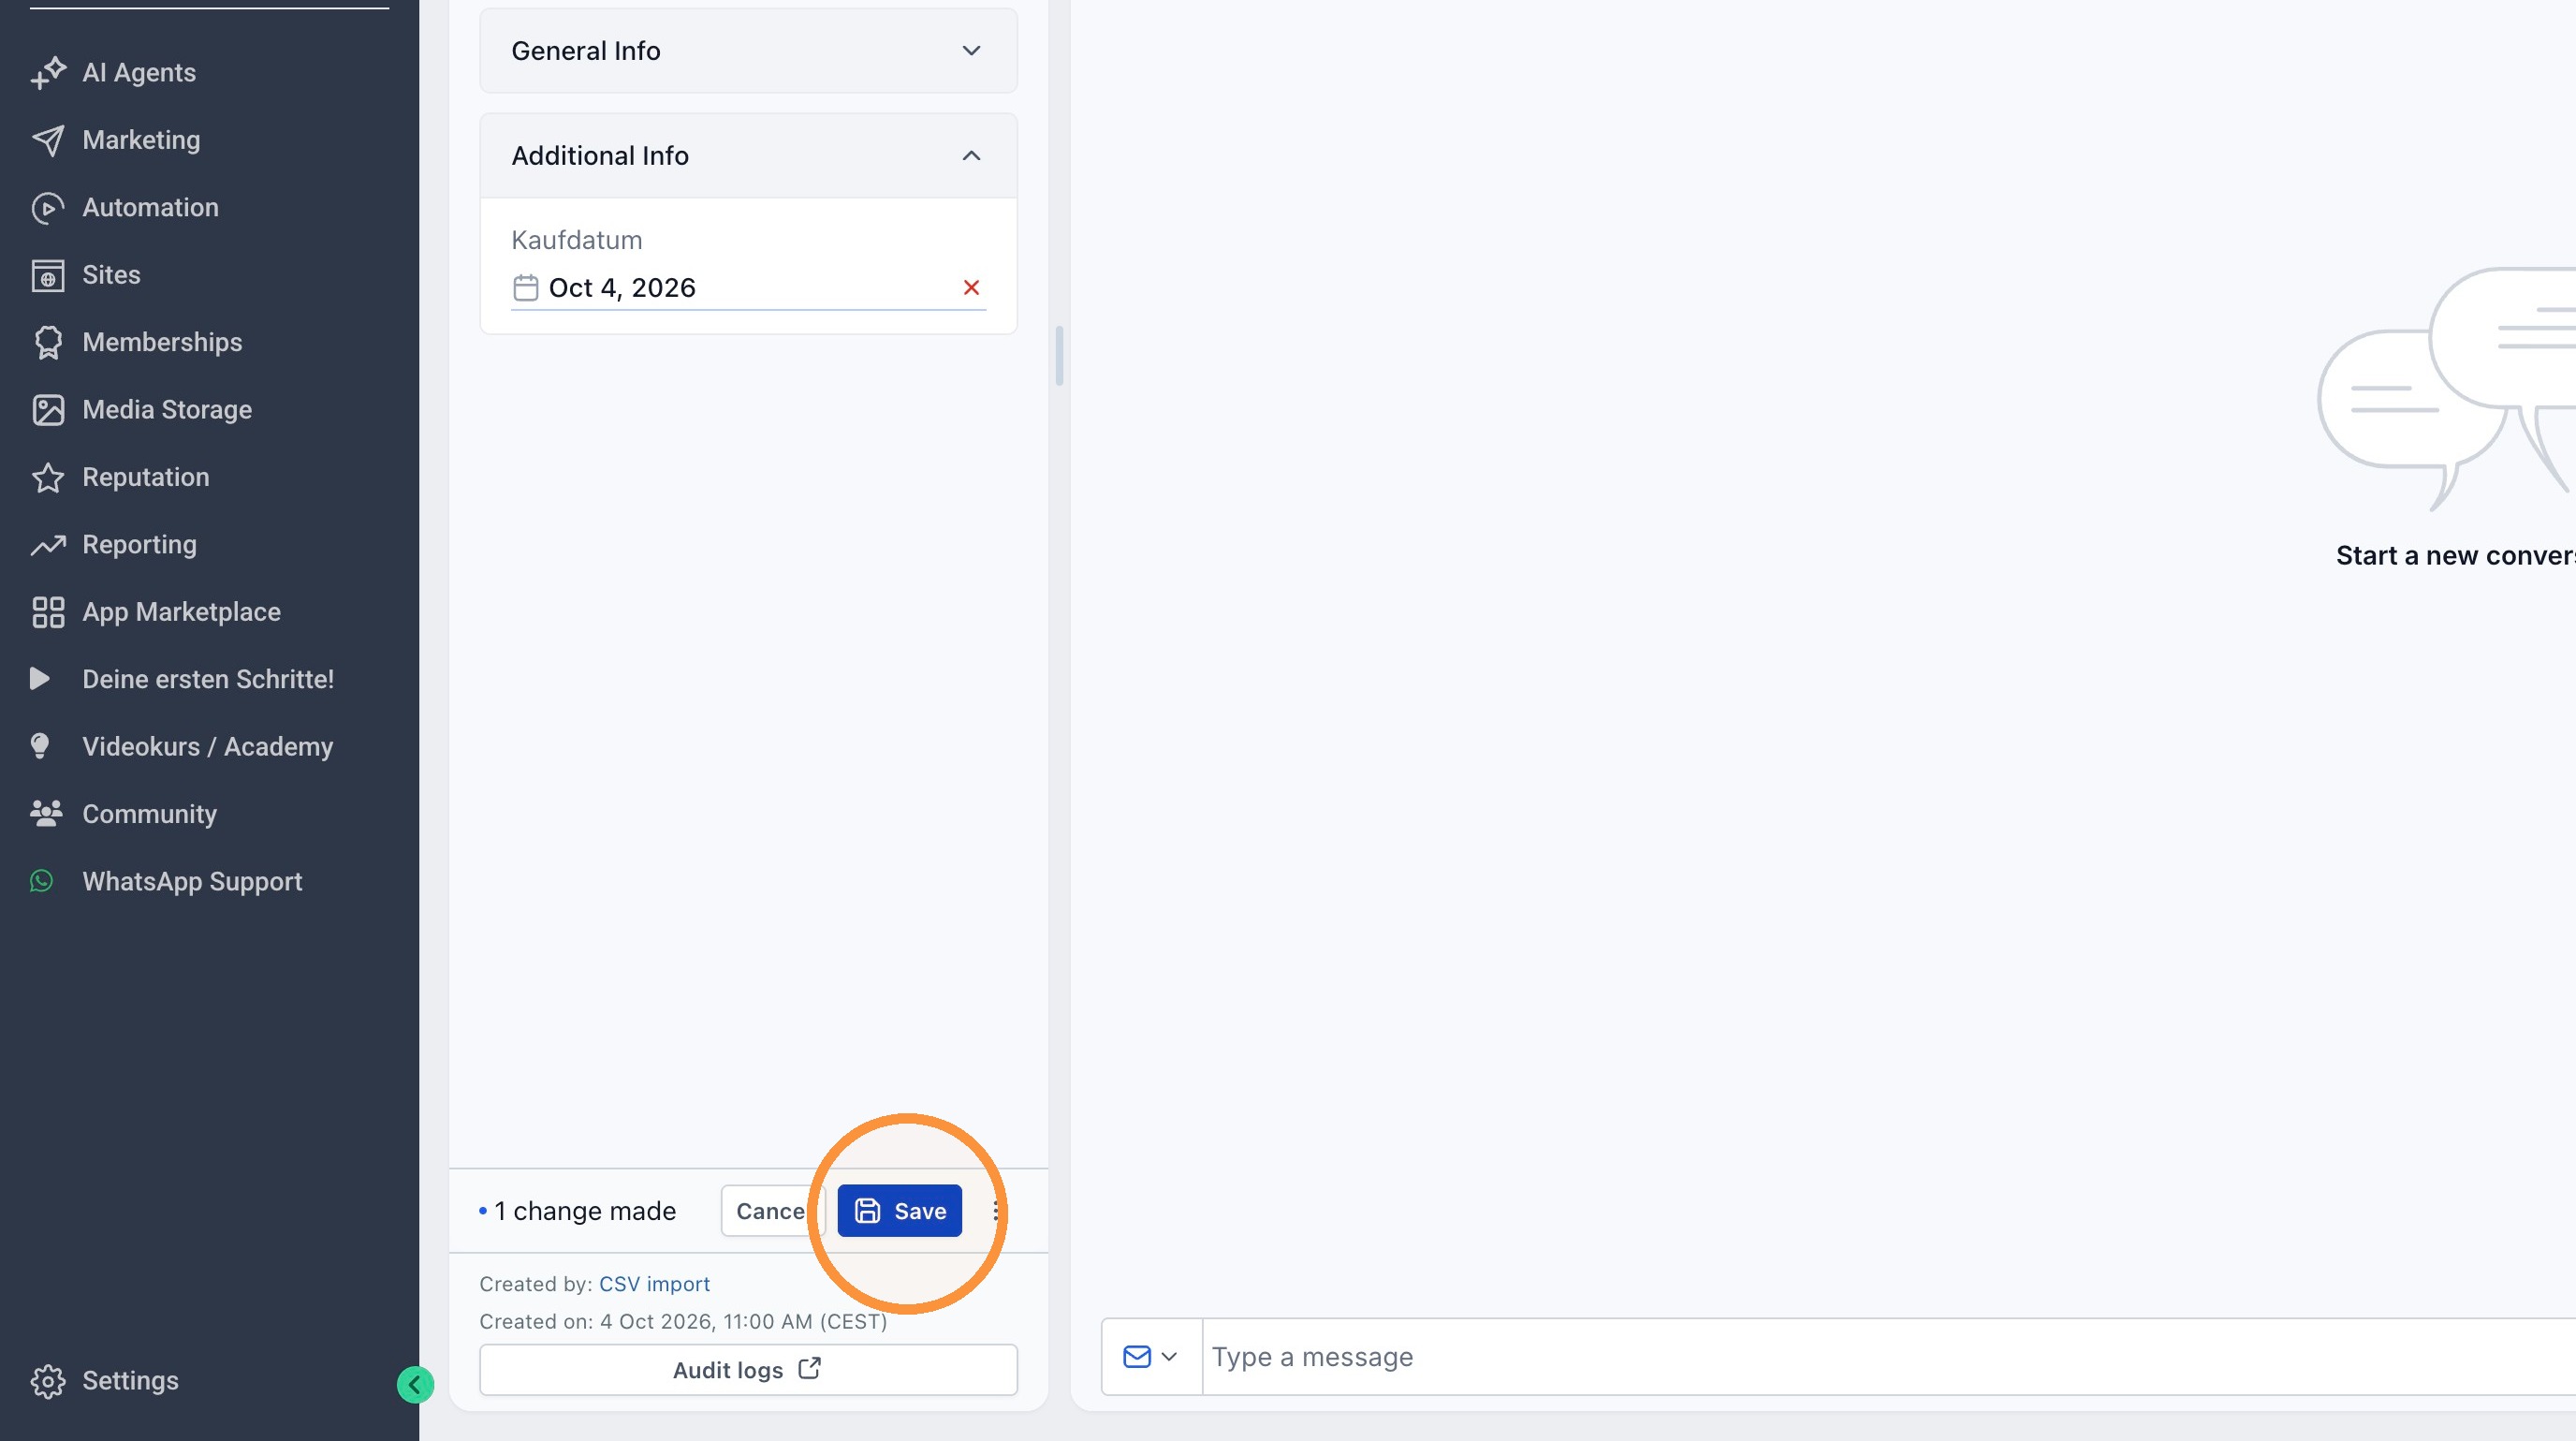The width and height of the screenshot is (2576, 1441).
Task: Save the contact changes
Action: [x=899, y=1211]
